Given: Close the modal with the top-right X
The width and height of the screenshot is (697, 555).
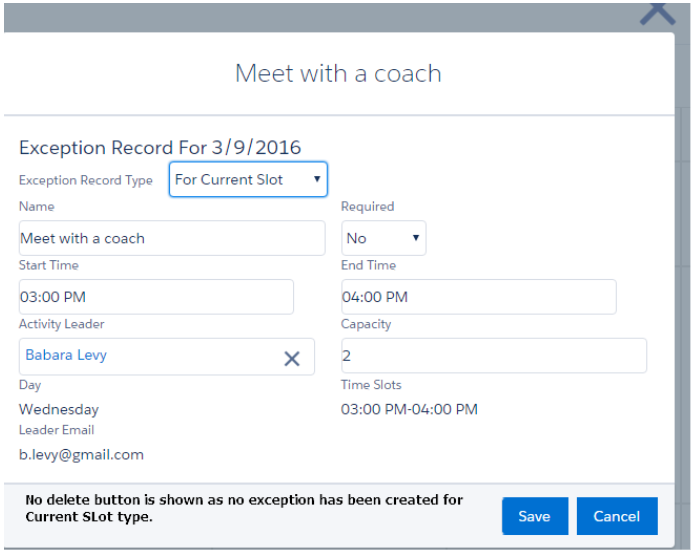Looking at the screenshot, I should click(x=657, y=13).
